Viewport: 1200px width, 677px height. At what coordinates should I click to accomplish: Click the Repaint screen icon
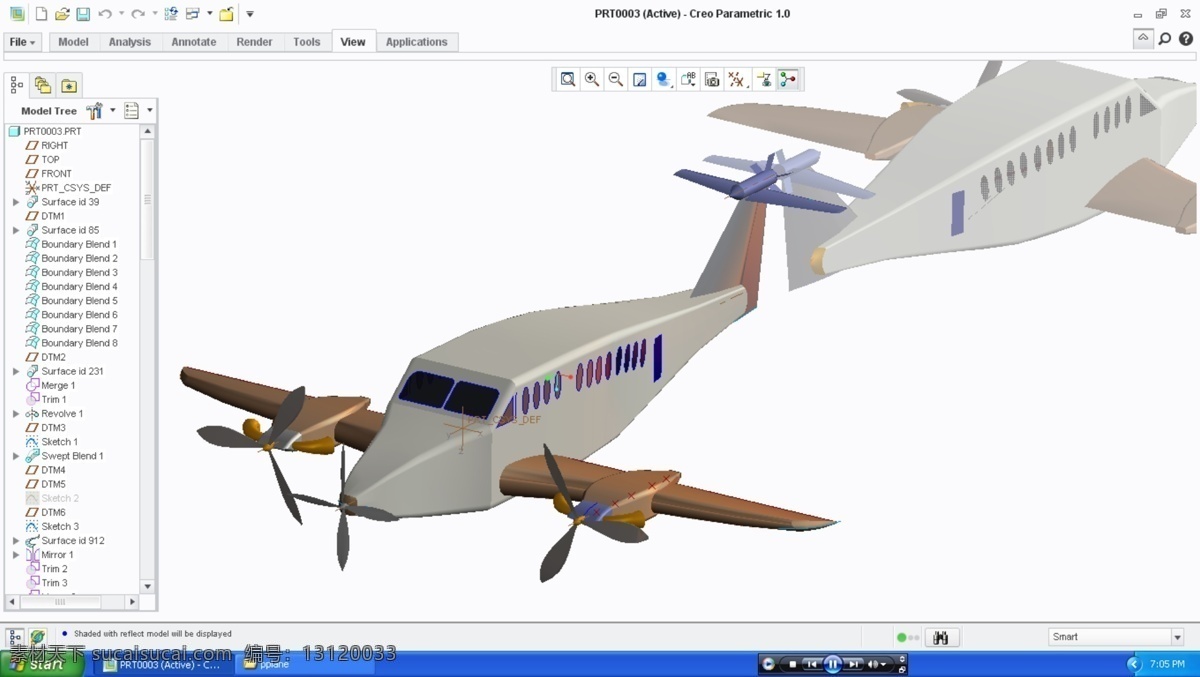pyautogui.click(x=640, y=79)
